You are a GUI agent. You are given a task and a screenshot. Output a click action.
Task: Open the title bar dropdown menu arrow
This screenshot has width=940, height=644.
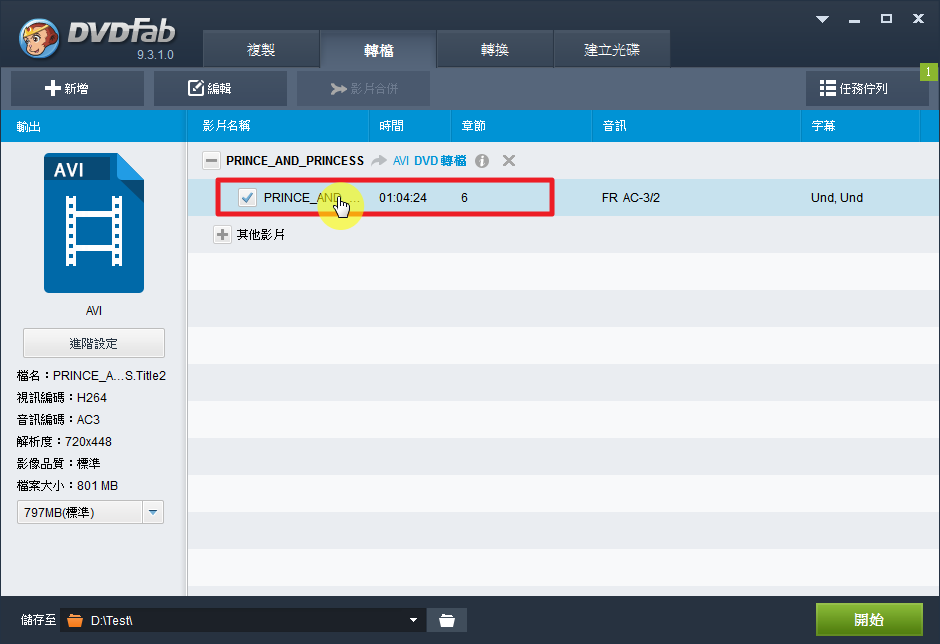click(822, 19)
